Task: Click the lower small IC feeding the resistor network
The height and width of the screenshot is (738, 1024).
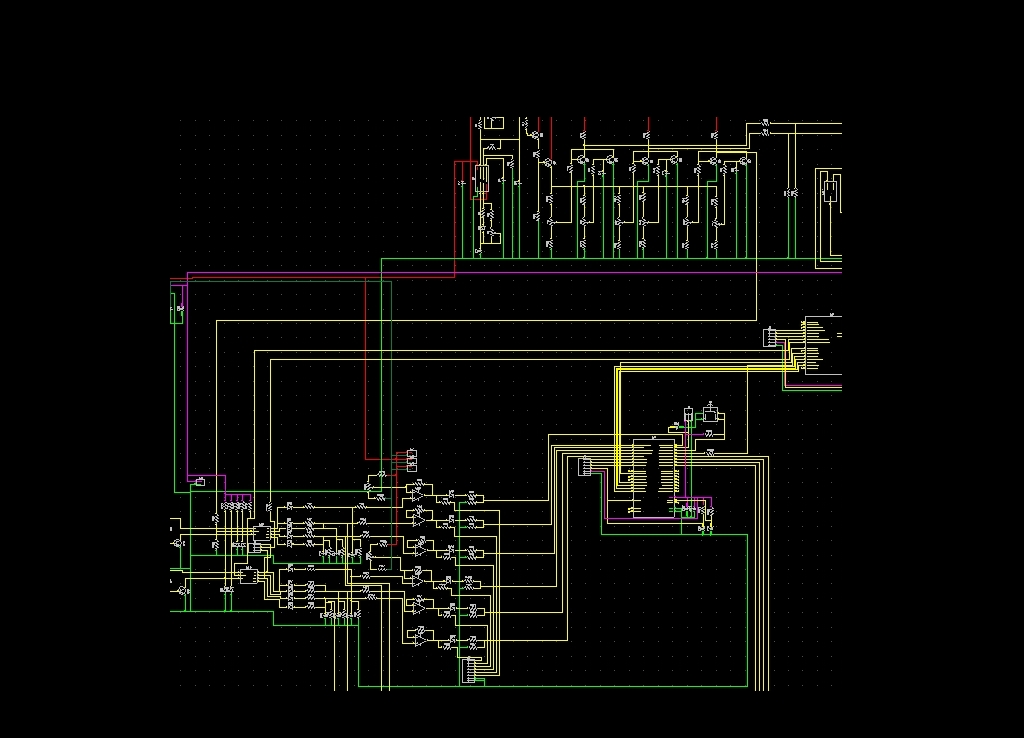Action: coord(249,576)
